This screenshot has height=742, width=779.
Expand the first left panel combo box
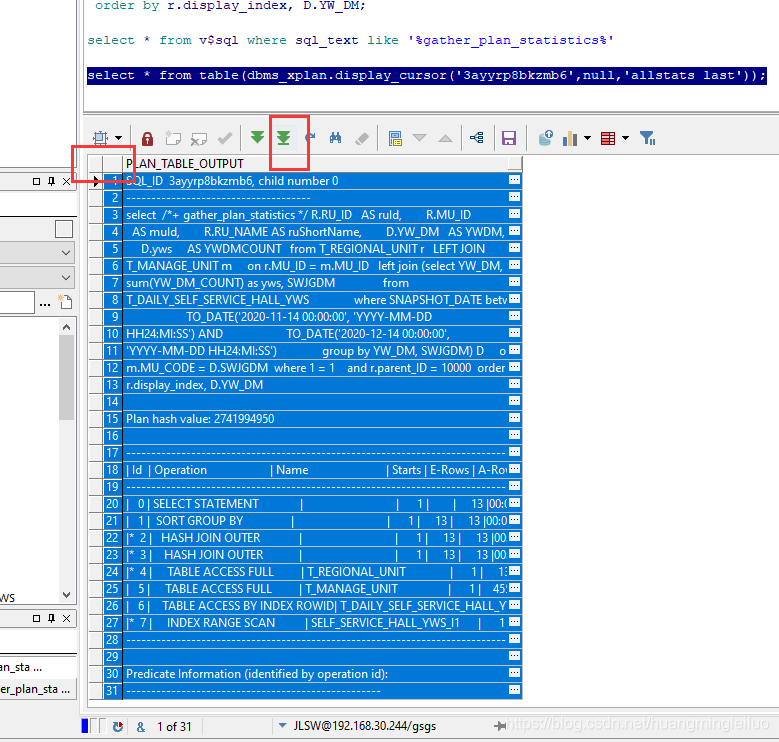66,253
